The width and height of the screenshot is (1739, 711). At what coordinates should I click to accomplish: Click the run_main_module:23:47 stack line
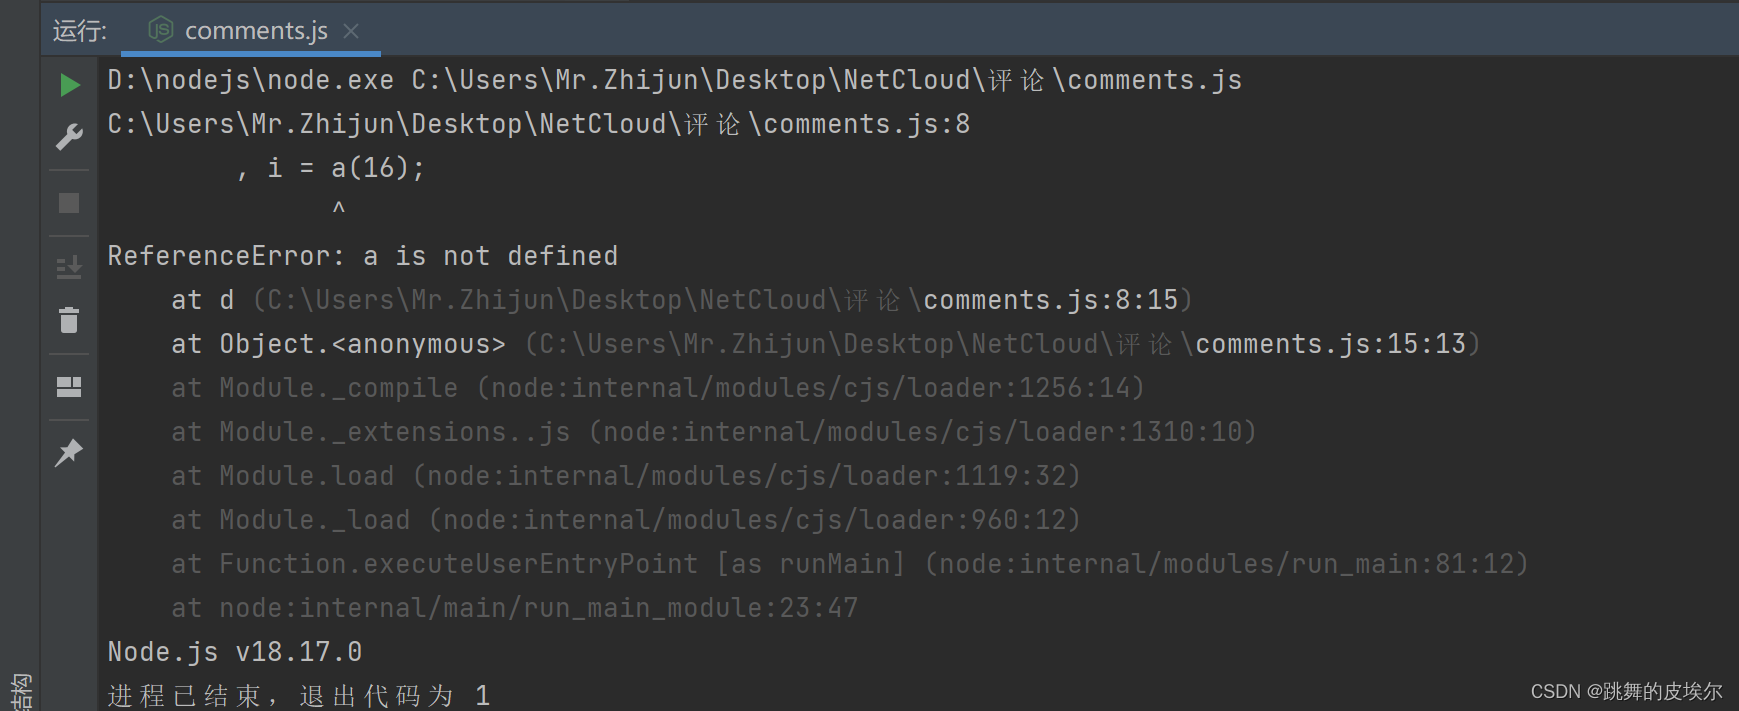click(515, 608)
